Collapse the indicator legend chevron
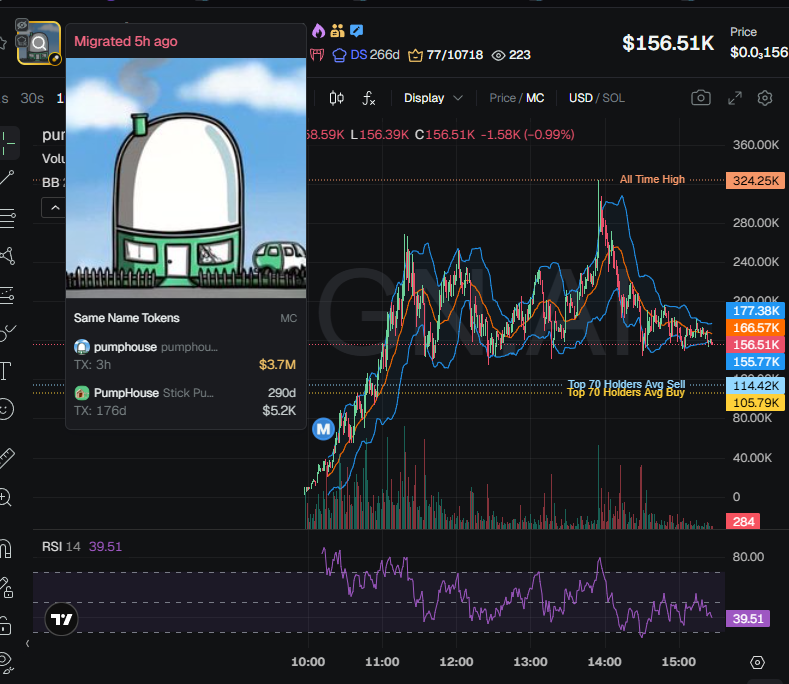 (x=55, y=207)
